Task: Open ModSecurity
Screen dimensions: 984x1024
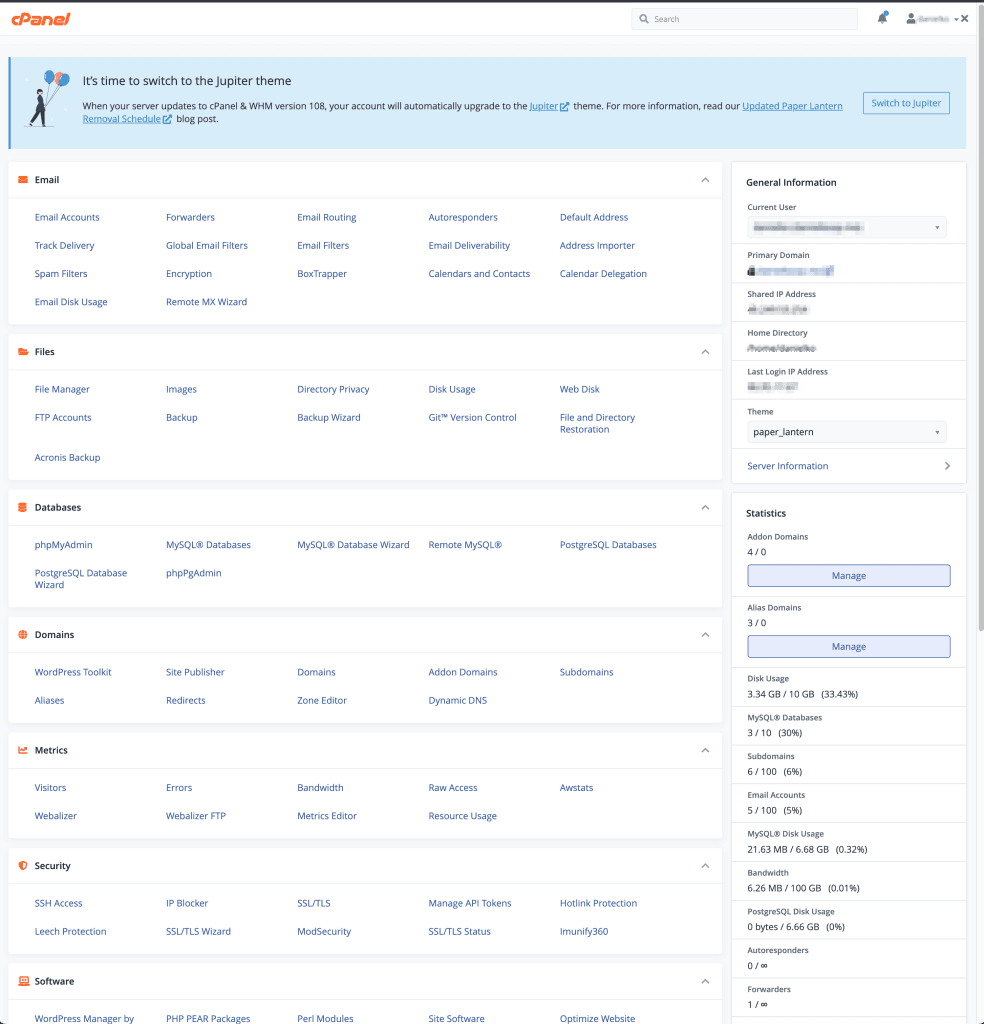Action: (324, 931)
